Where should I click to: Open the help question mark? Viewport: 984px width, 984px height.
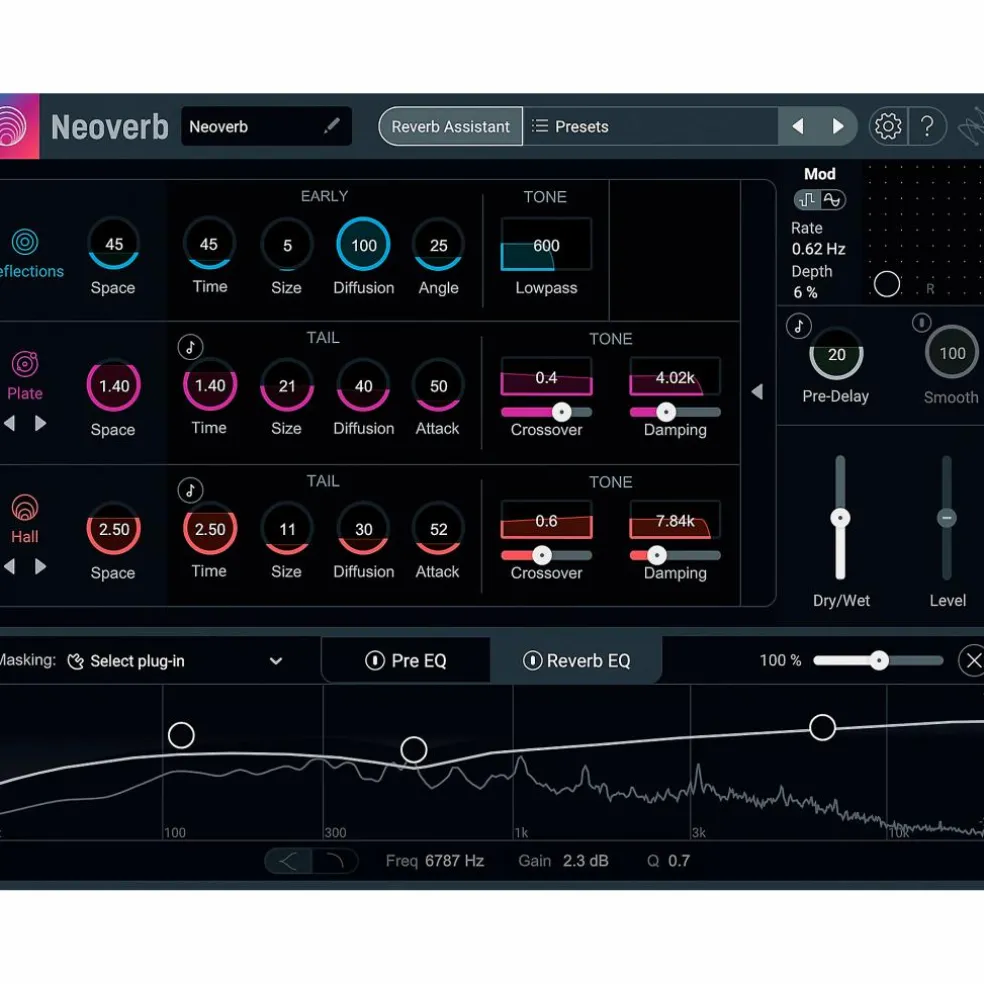(x=927, y=126)
